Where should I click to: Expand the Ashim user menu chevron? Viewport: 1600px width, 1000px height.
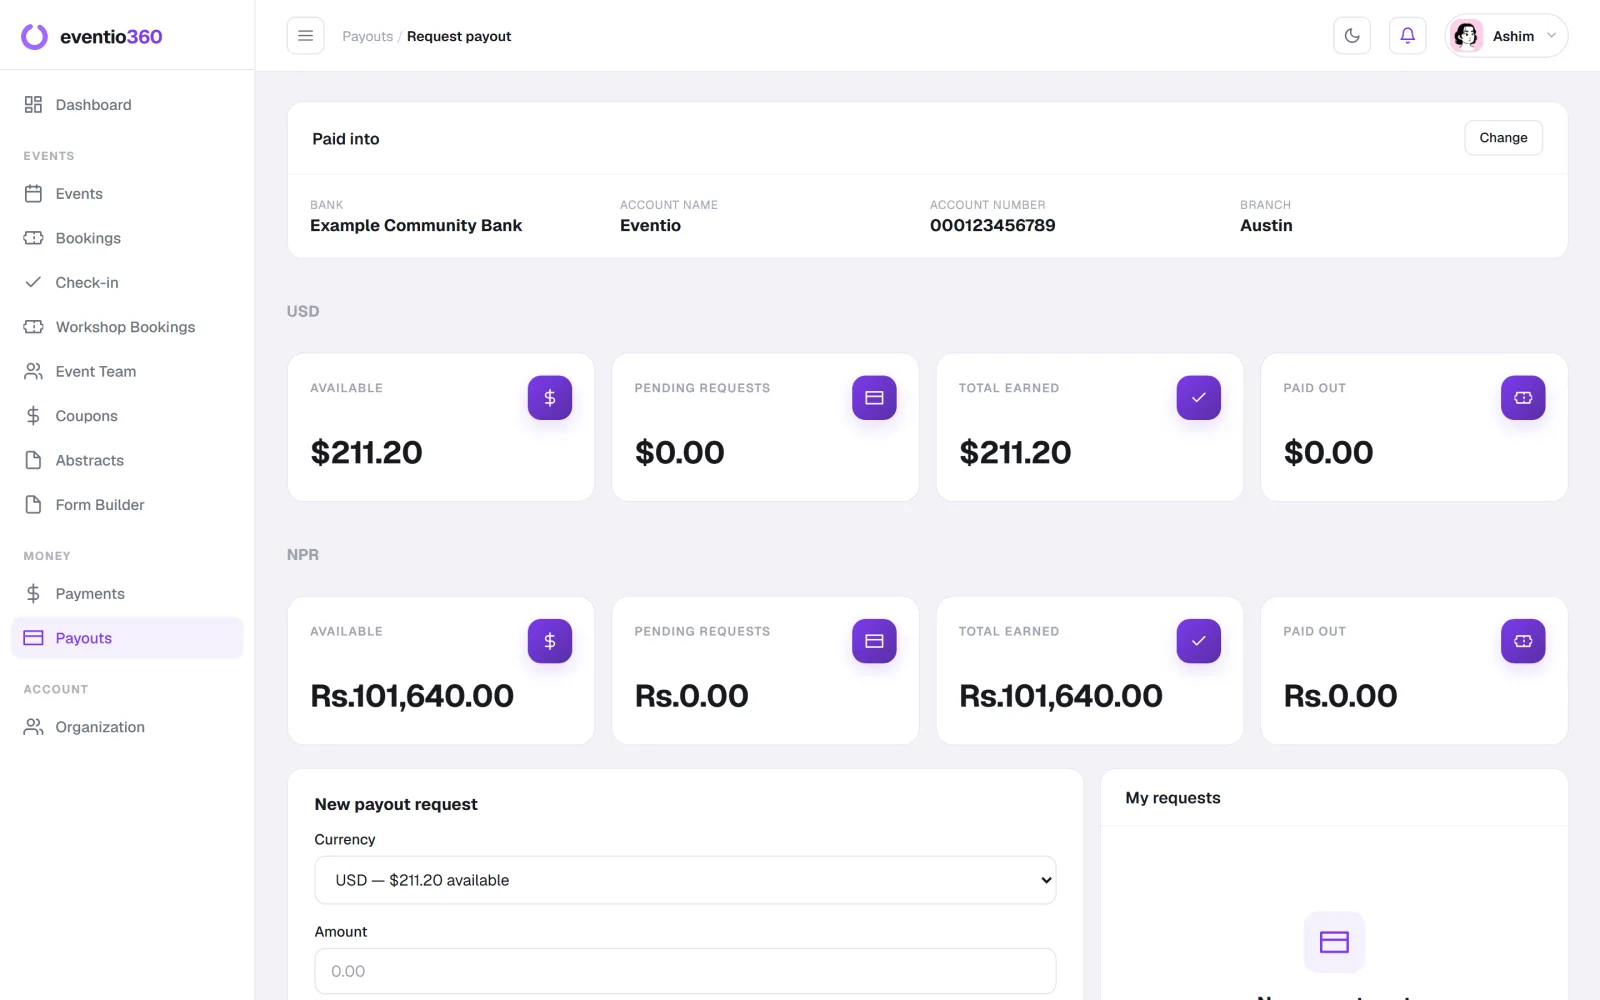pyautogui.click(x=1552, y=36)
